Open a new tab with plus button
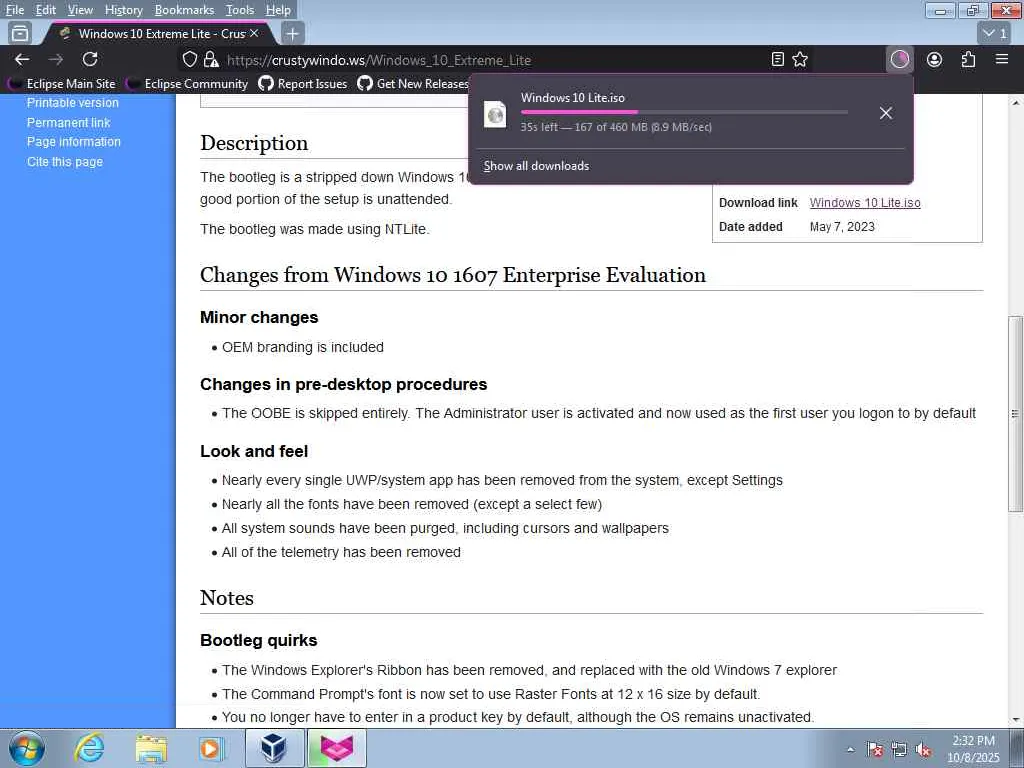 pos(293,33)
